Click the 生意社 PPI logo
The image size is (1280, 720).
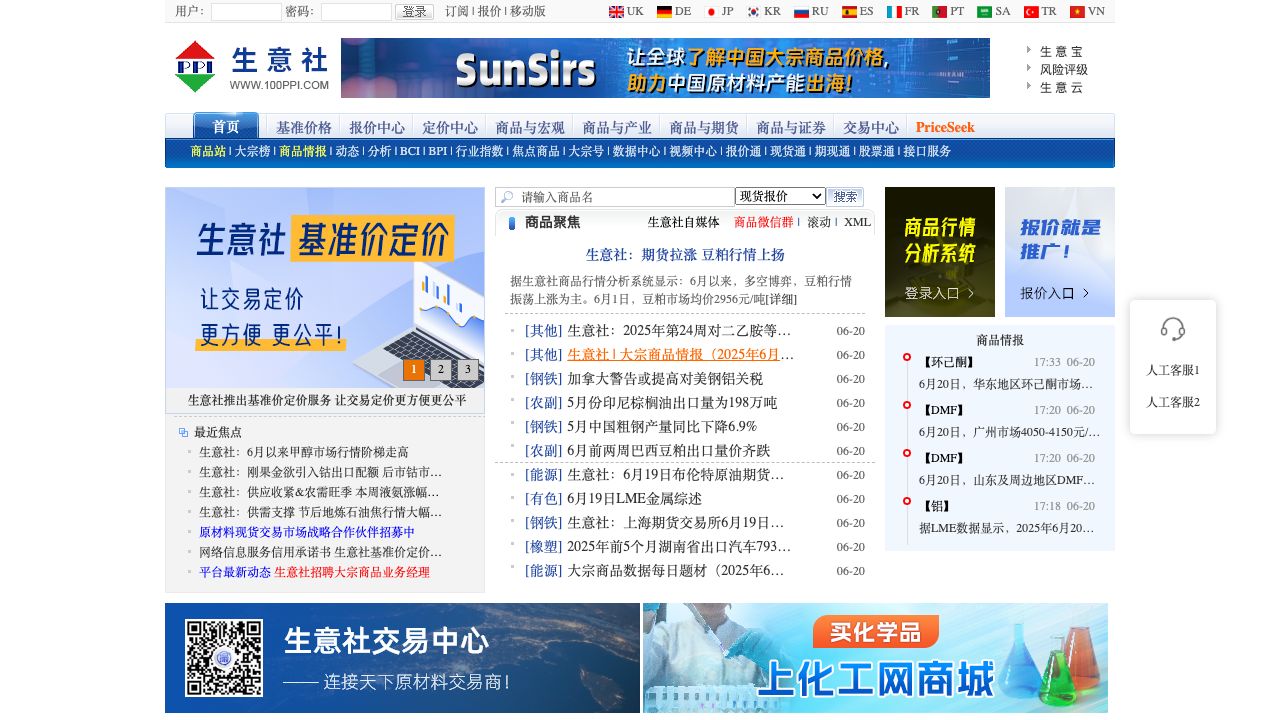251,67
